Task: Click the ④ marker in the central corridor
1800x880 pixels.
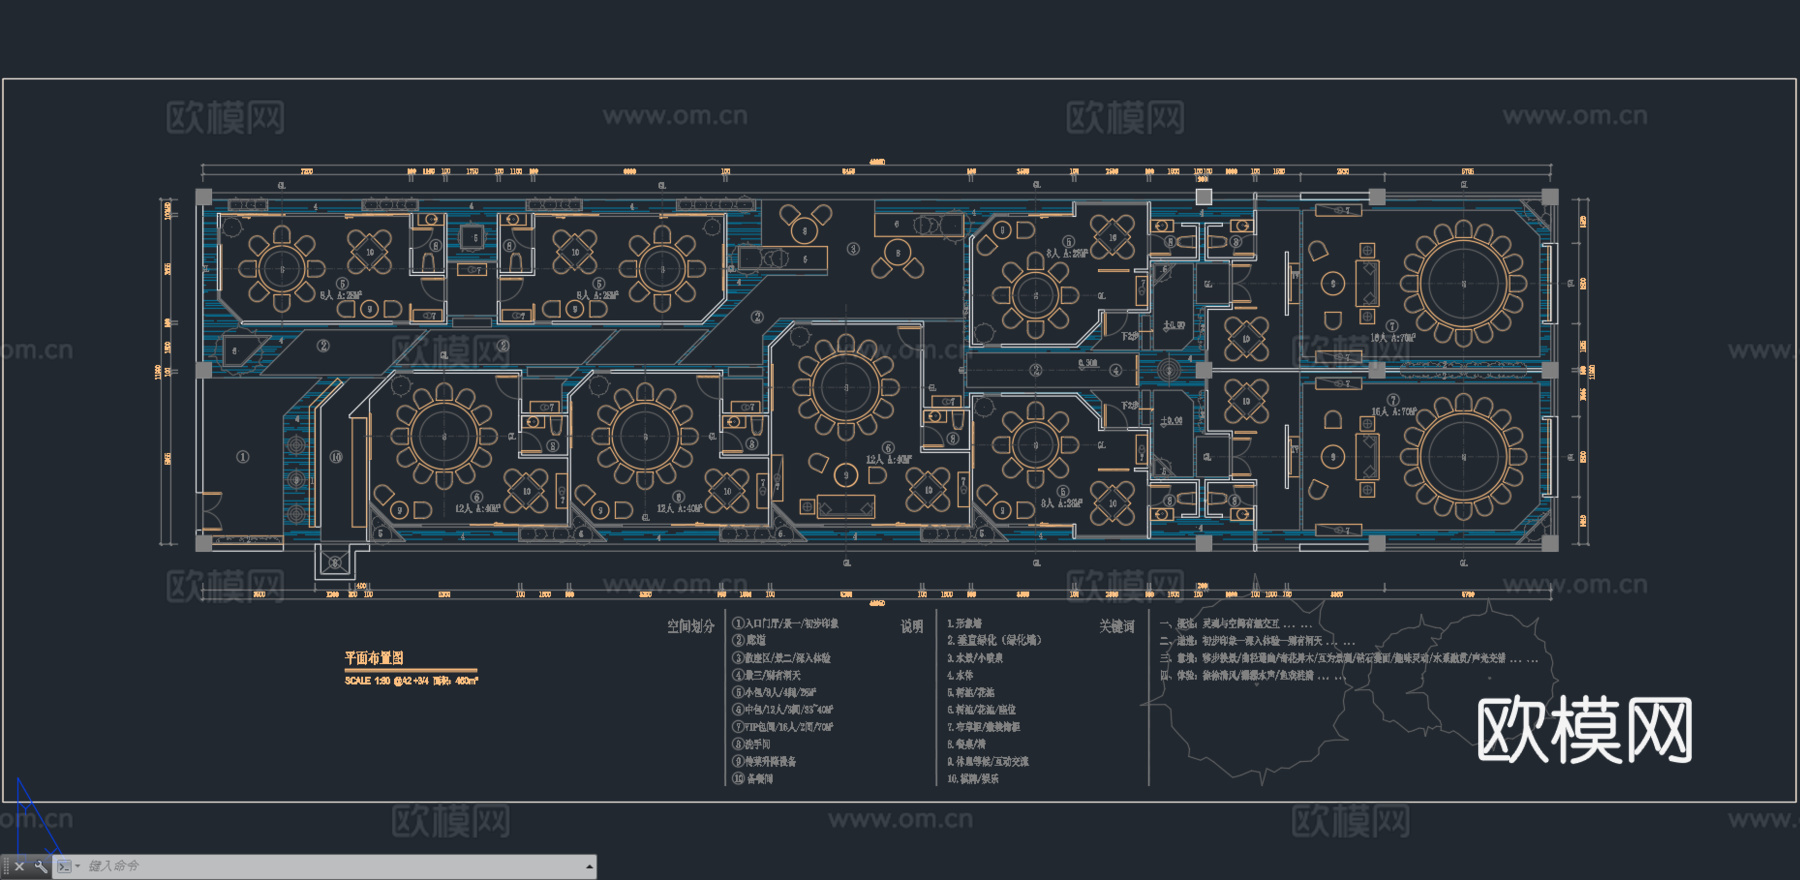Action: (1116, 370)
